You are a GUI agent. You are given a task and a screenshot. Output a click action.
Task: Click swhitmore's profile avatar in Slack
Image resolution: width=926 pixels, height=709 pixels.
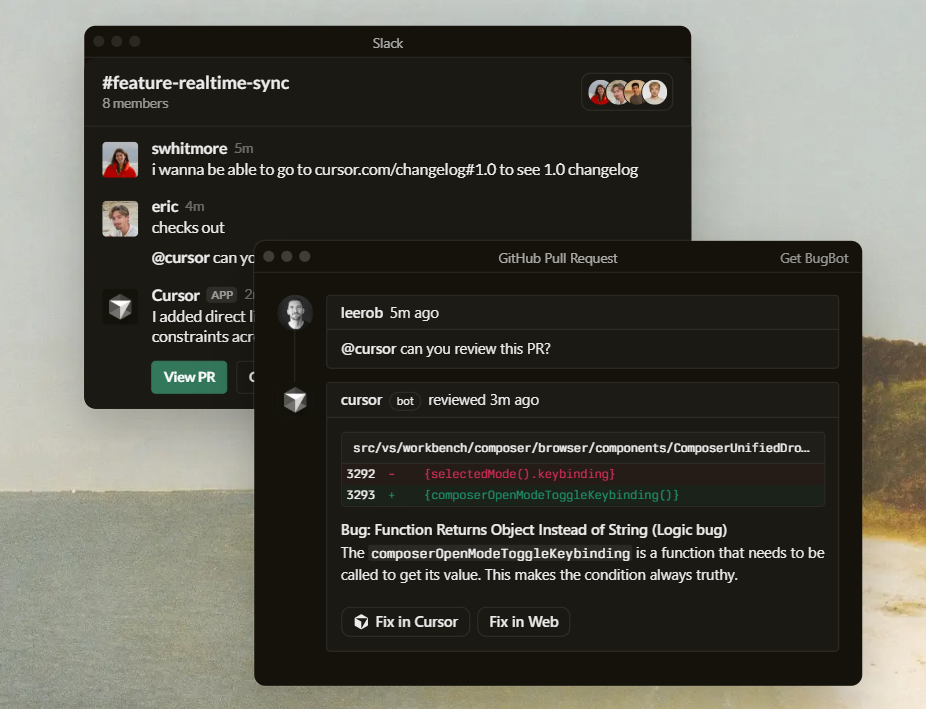[120, 160]
